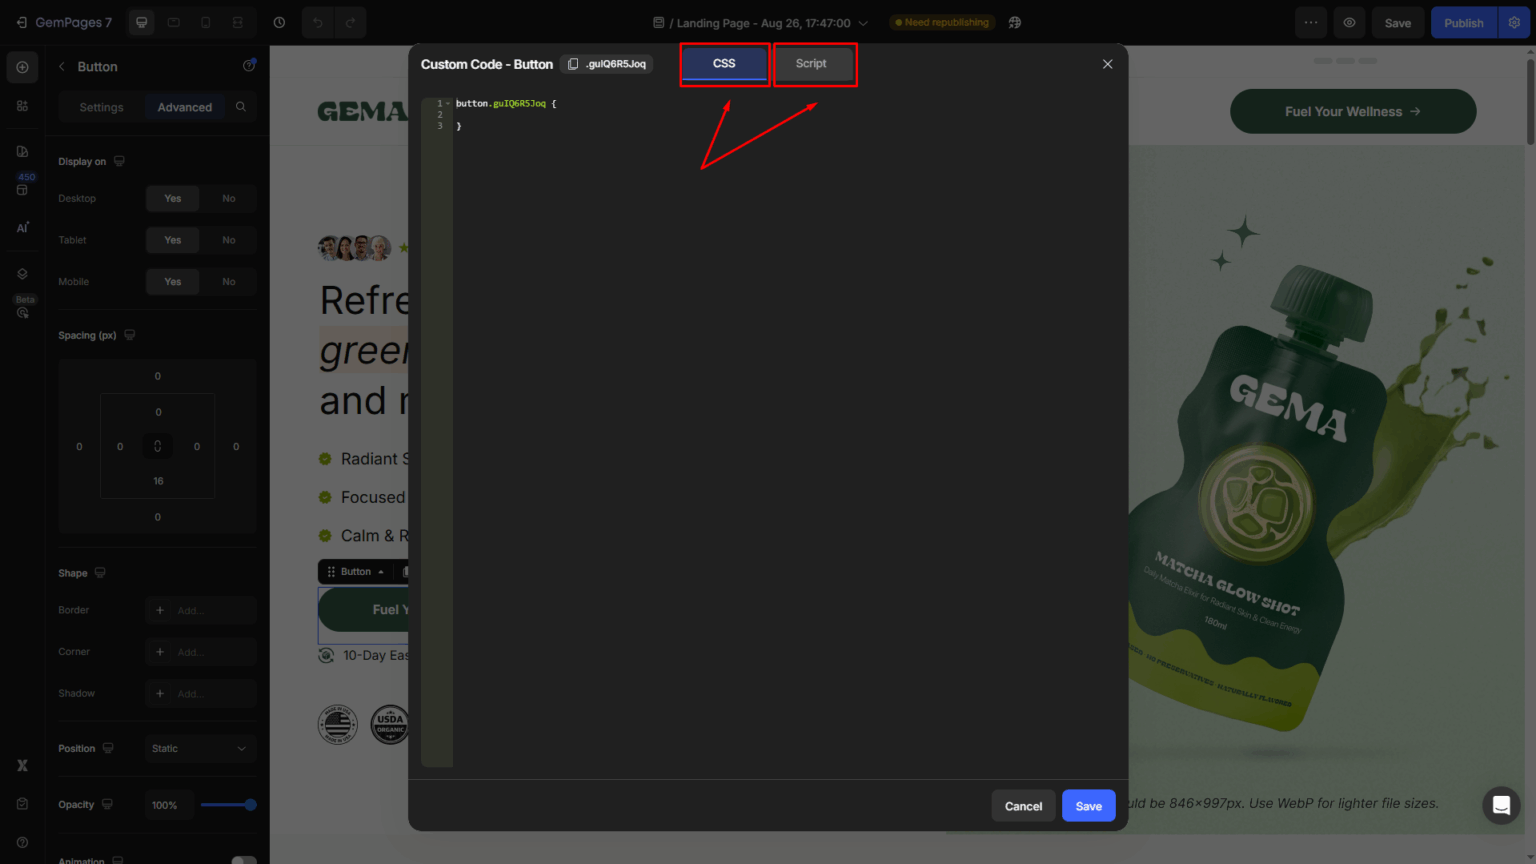Set Desktop display to Yes
This screenshot has width=1536, height=864.
pos(173,198)
